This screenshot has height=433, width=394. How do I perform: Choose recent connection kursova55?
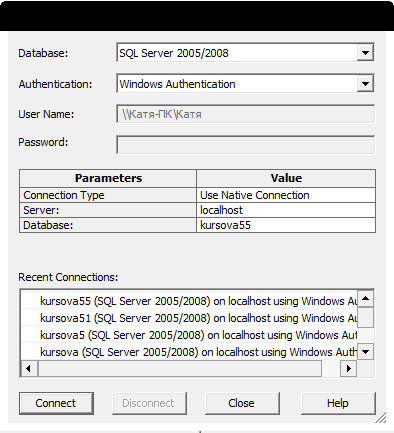[x=189, y=301]
